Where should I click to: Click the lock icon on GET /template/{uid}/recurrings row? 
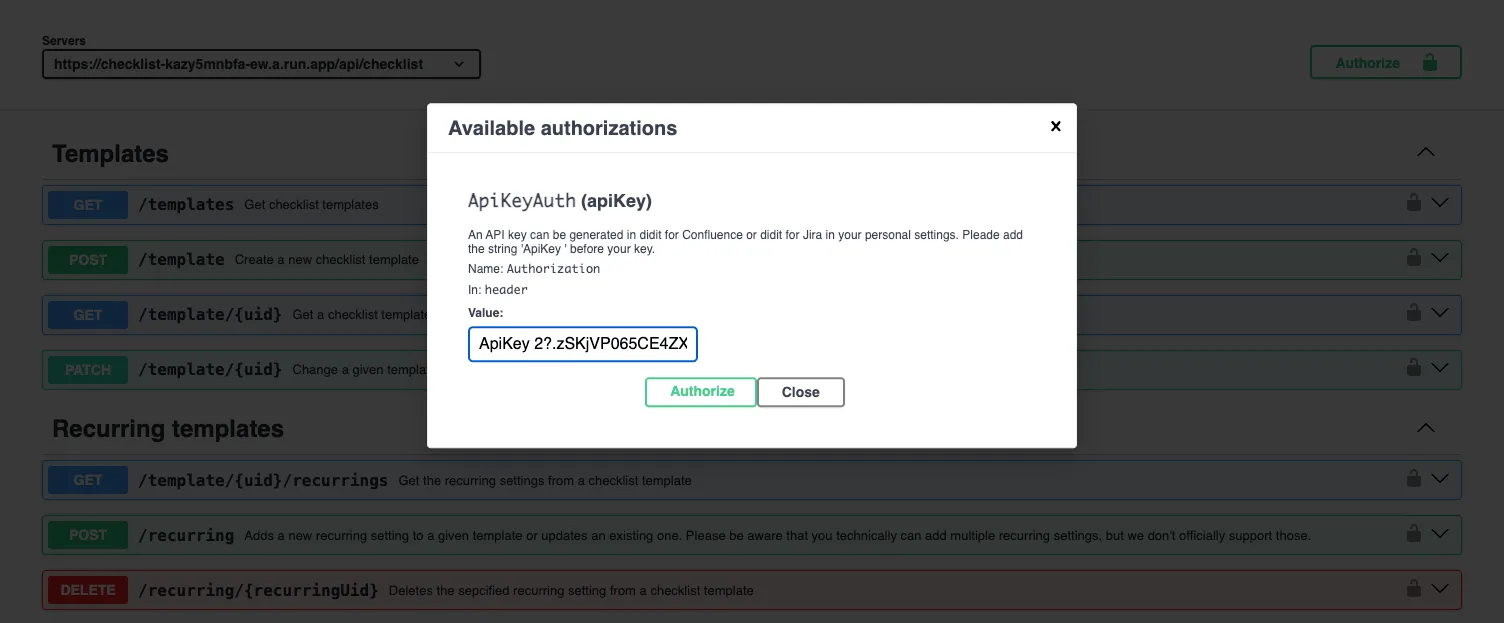tap(1413, 478)
